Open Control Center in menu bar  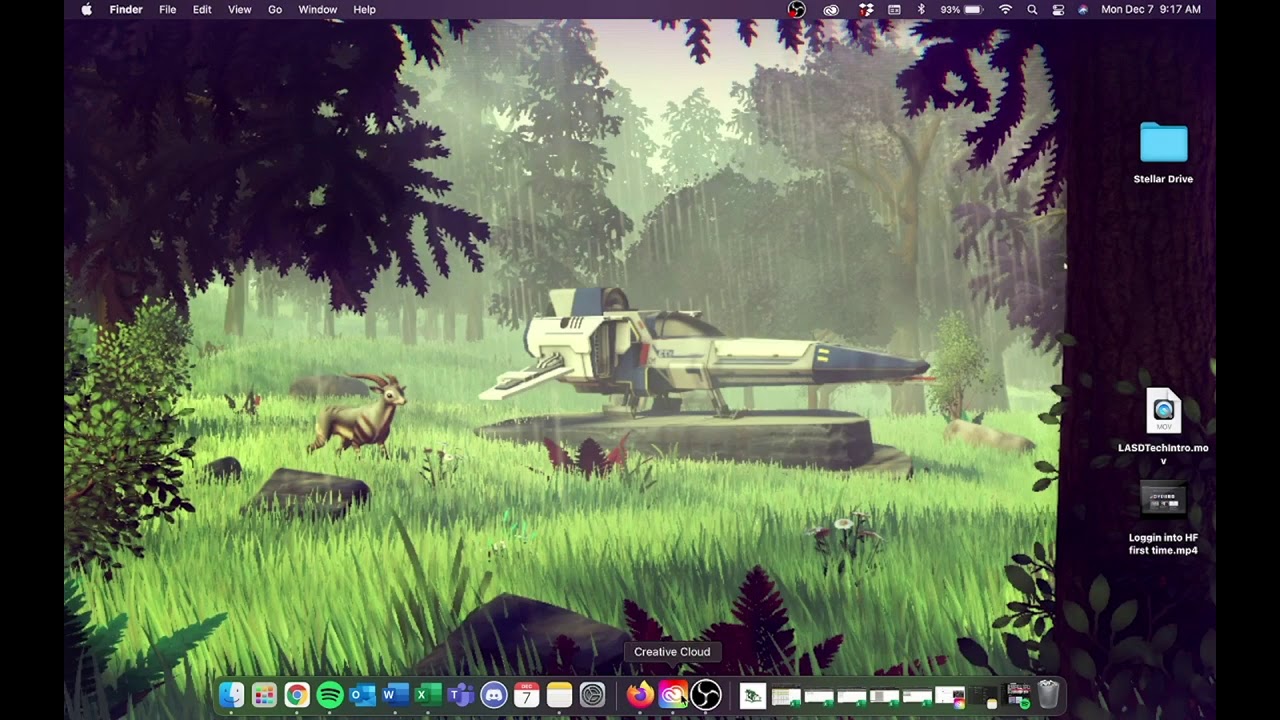1058,9
